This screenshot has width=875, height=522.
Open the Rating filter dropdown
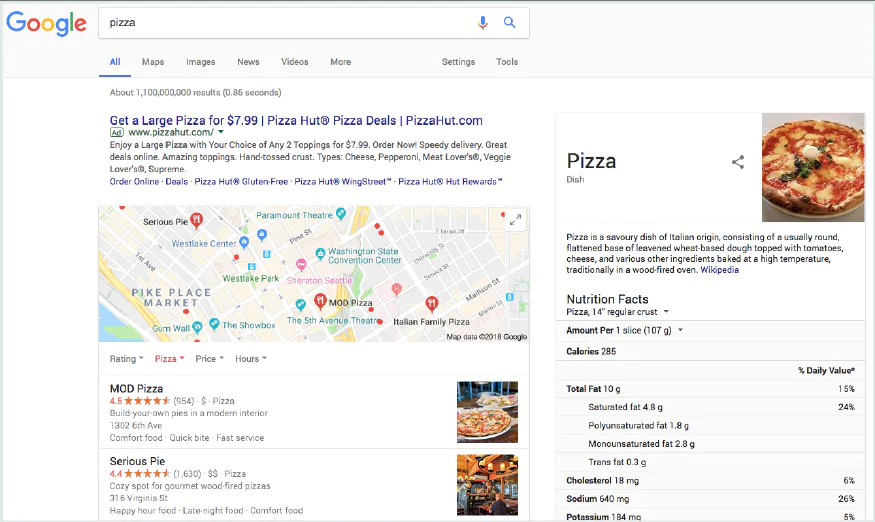click(127, 358)
